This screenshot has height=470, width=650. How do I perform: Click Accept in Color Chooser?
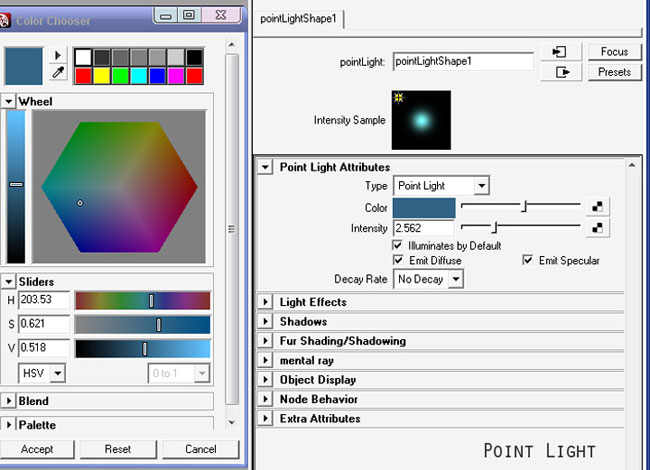pyautogui.click(x=37, y=449)
